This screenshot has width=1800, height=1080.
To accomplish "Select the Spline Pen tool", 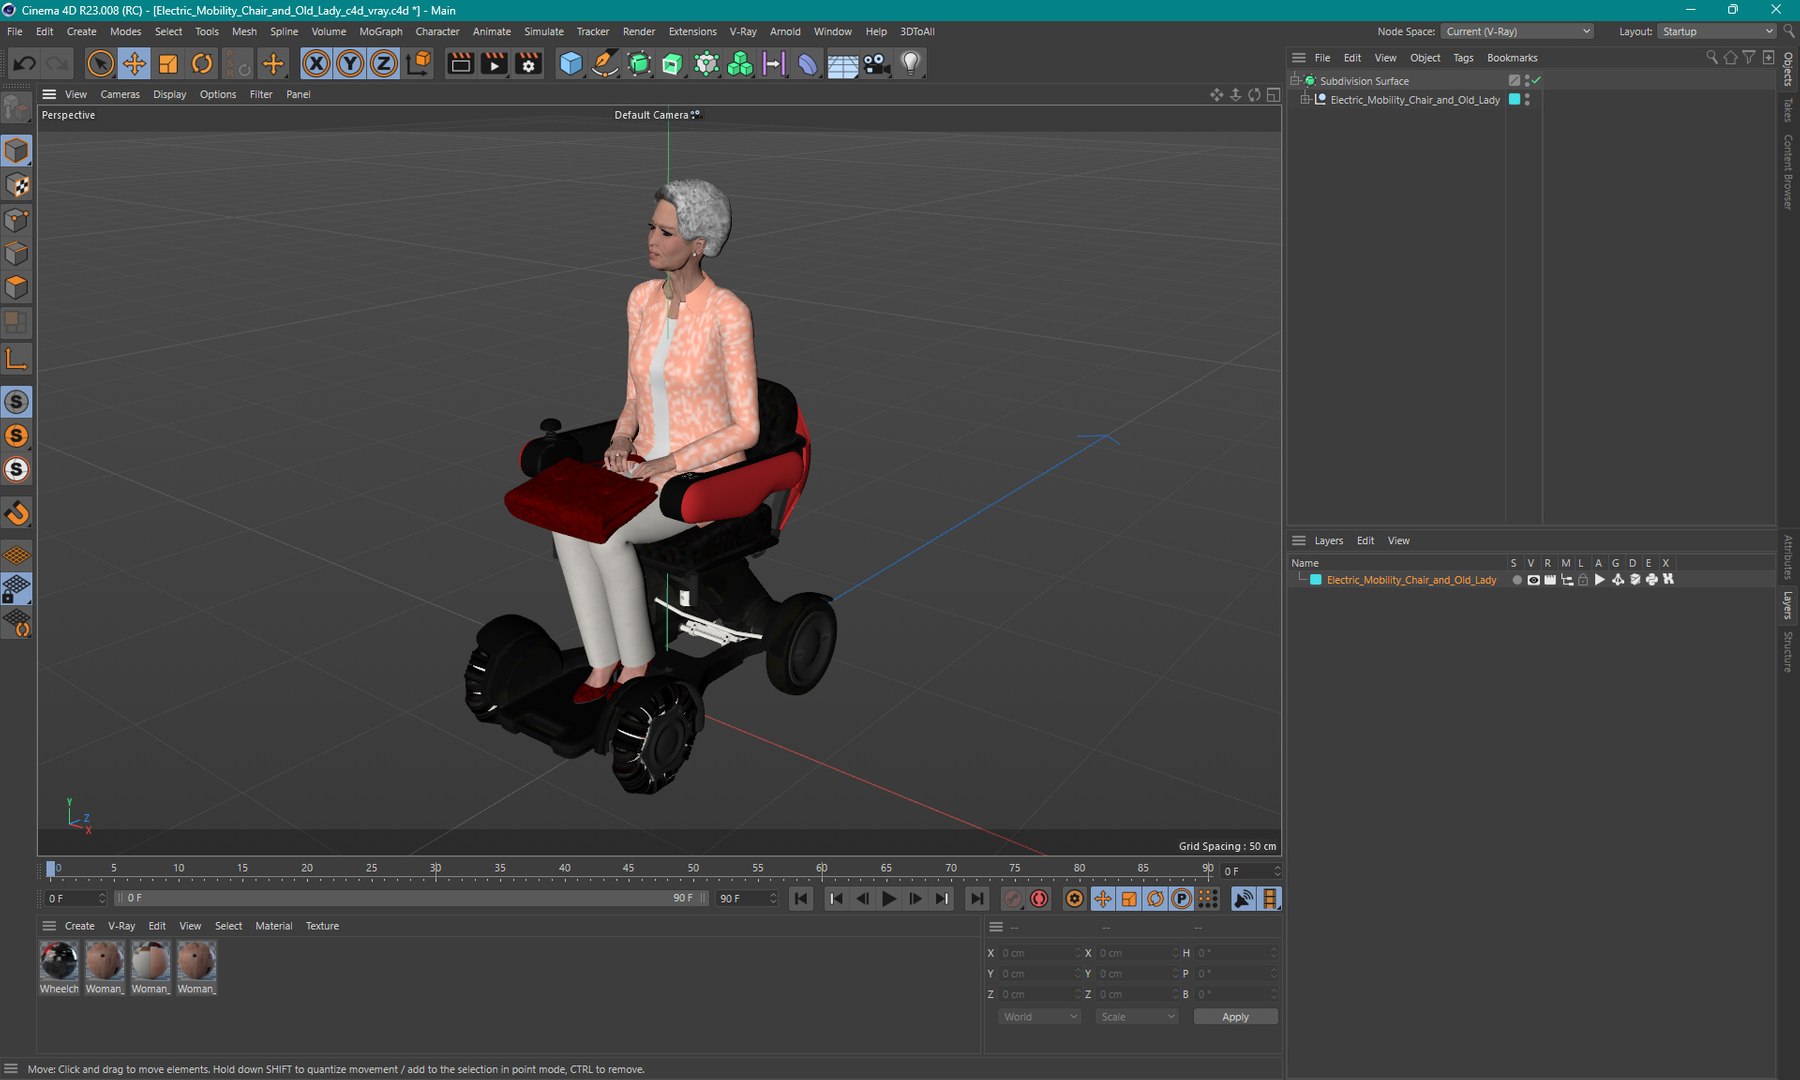I will tap(605, 64).
